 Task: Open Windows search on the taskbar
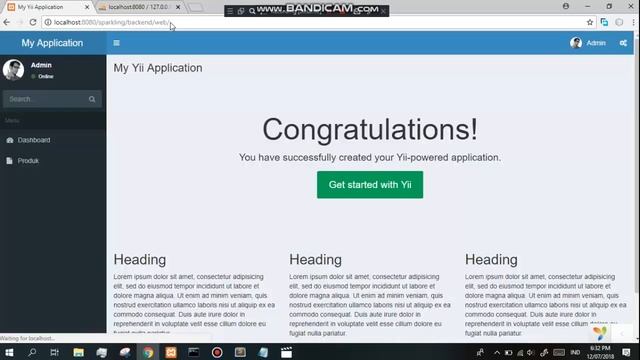32,352
